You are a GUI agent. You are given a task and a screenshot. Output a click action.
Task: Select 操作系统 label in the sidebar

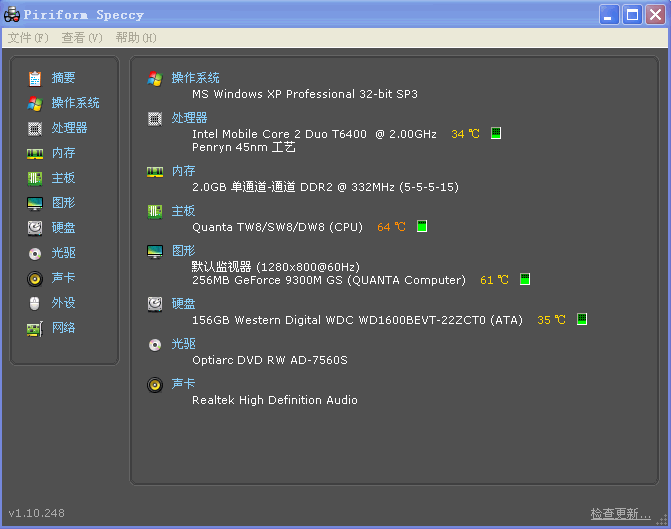pos(75,103)
